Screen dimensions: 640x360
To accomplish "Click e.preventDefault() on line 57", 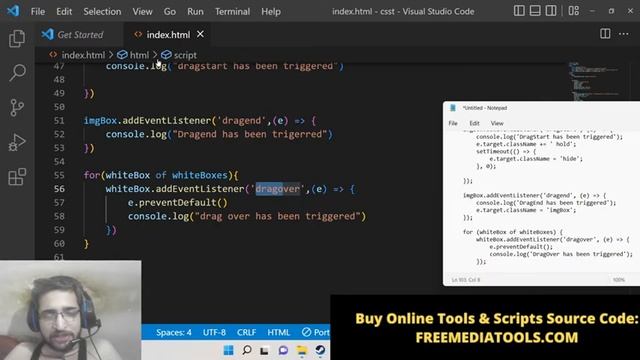I will click(x=178, y=202).
